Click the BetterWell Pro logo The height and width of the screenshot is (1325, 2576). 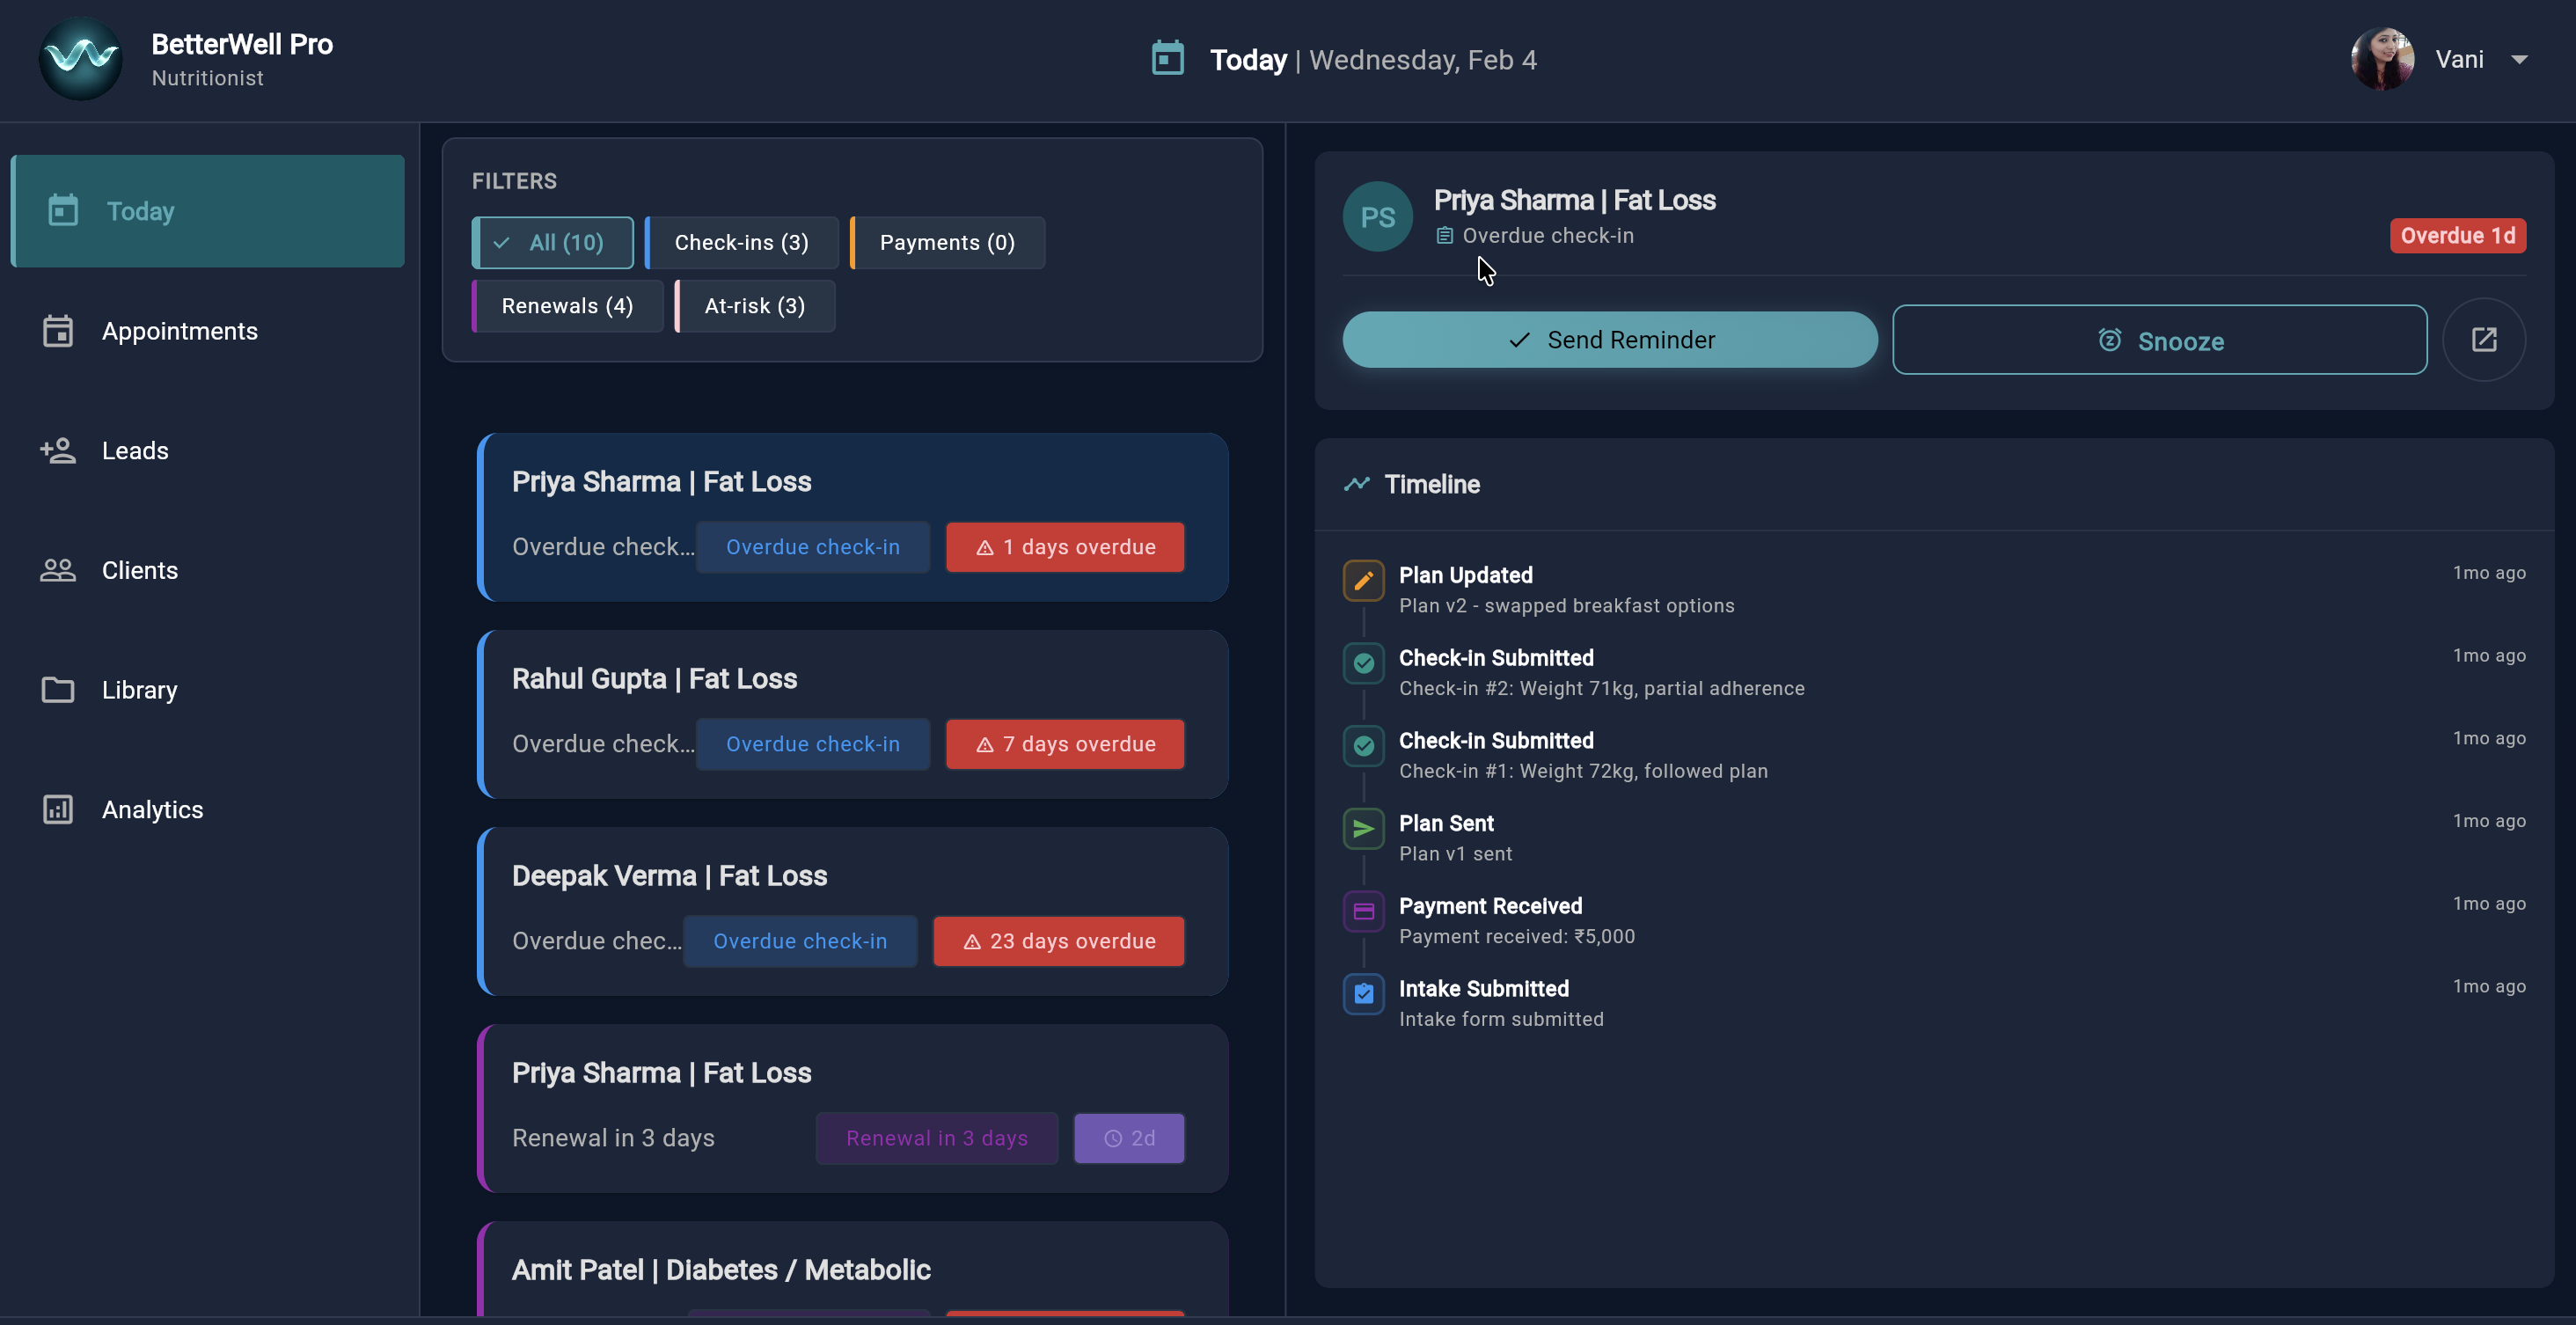80,58
